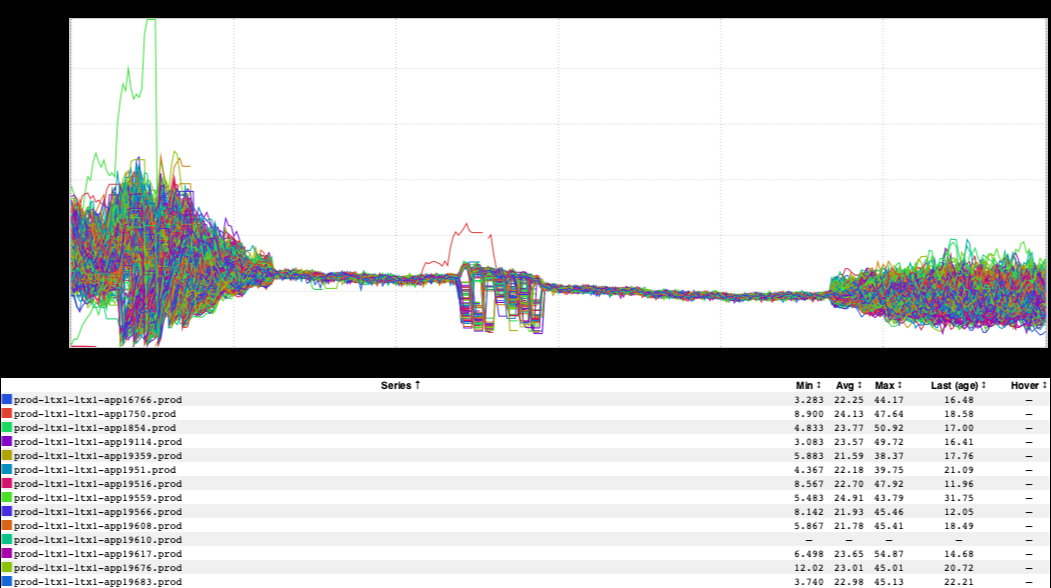Click the purple swatch for app19114

pyautogui.click(x=7, y=442)
